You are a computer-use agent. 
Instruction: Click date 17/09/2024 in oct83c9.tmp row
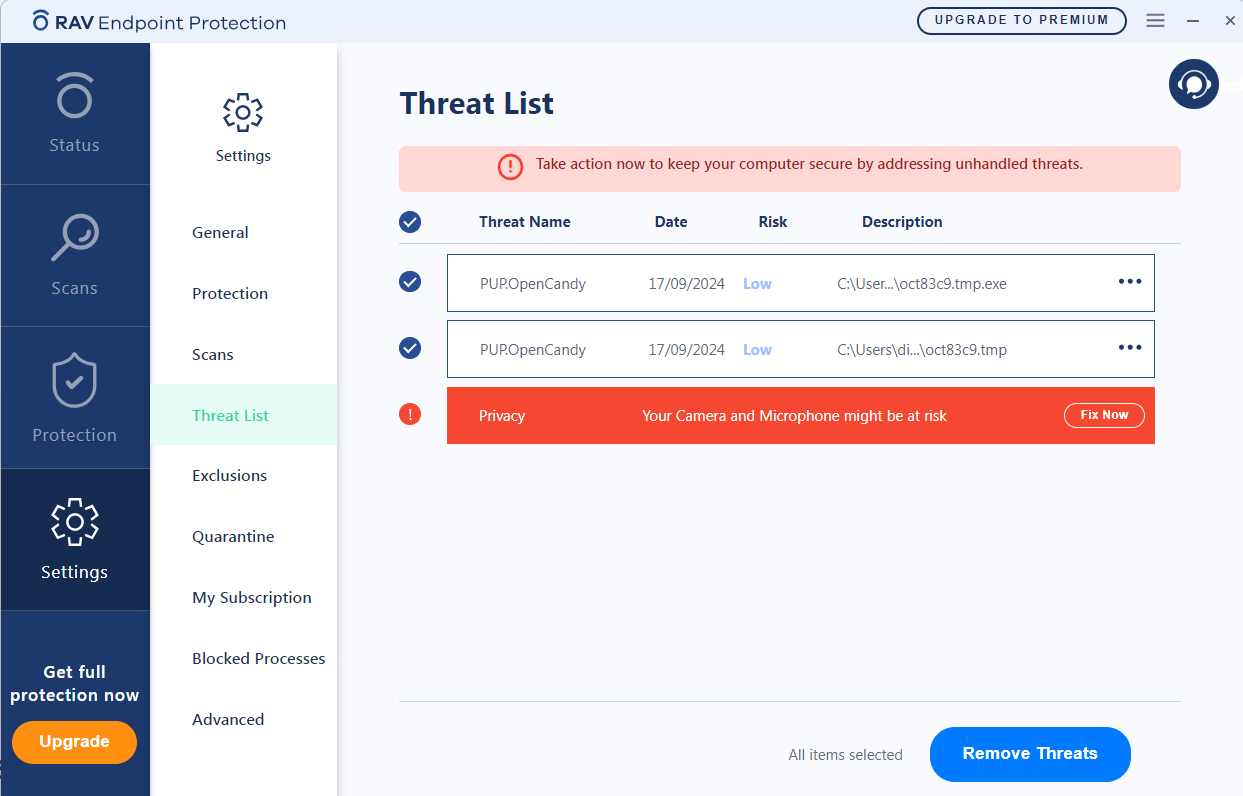click(x=686, y=350)
